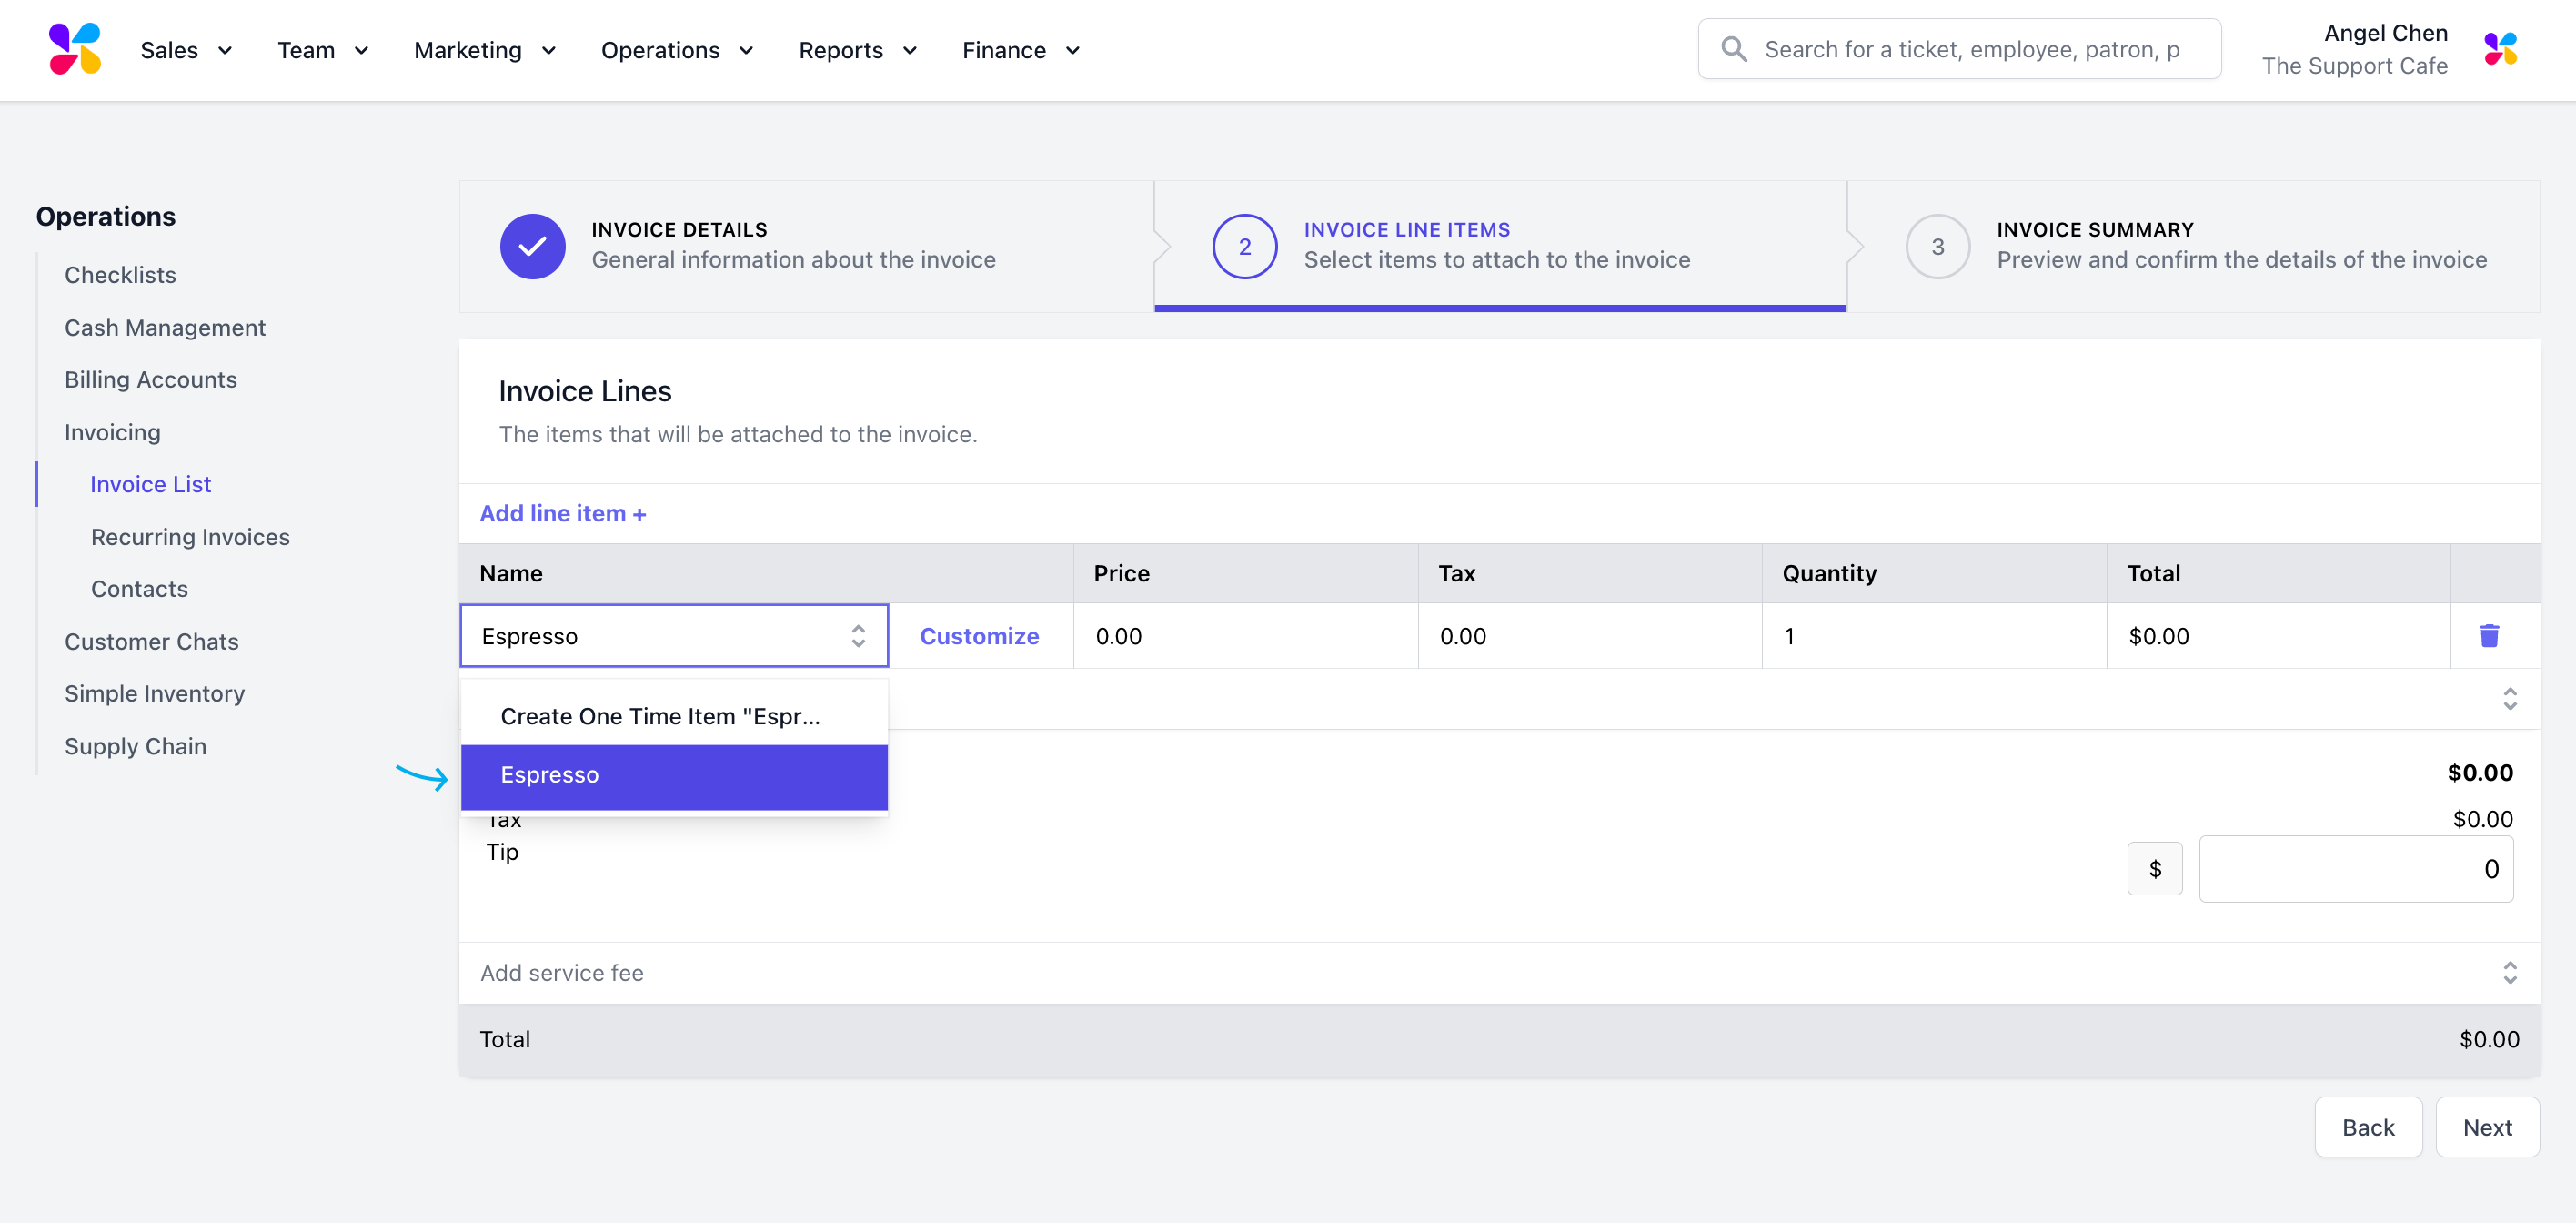The height and width of the screenshot is (1223, 2576).
Task: Click Customize link for Espresso line
Action: coord(979,636)
